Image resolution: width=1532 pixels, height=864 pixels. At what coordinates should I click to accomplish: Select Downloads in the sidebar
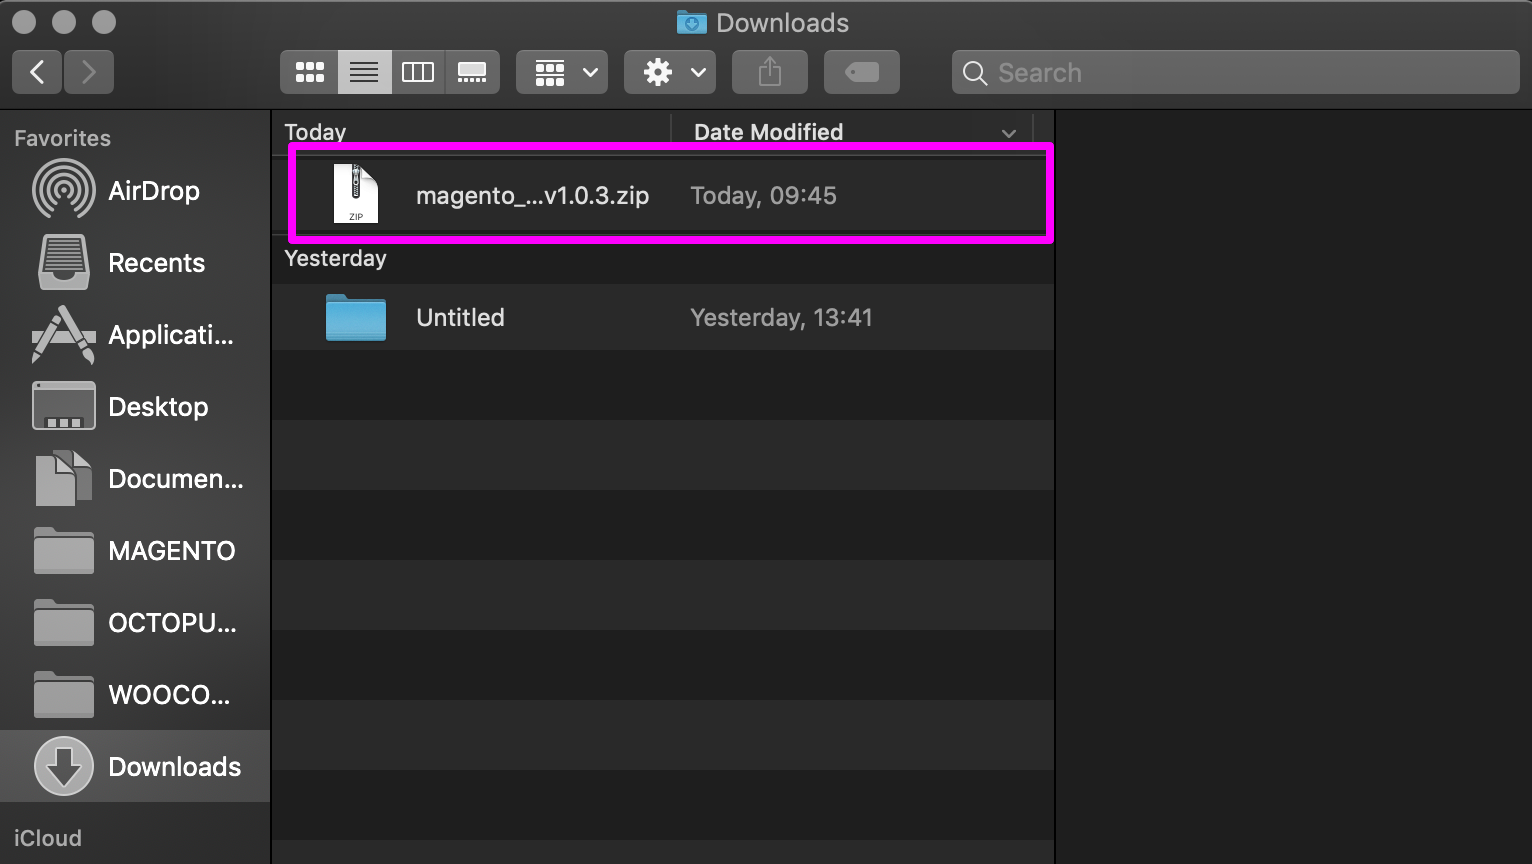coord(135,766)
